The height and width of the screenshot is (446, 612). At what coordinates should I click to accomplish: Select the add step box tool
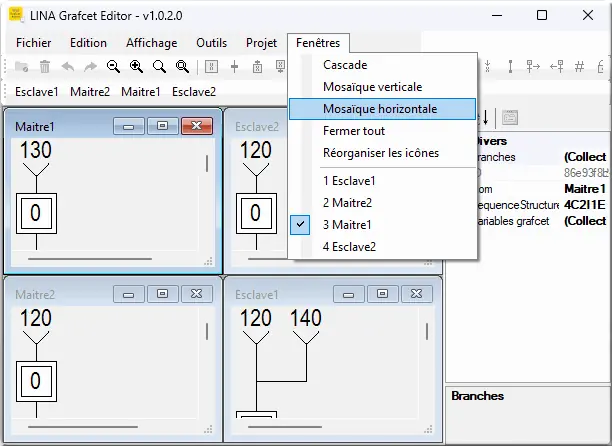click(211, 66)
